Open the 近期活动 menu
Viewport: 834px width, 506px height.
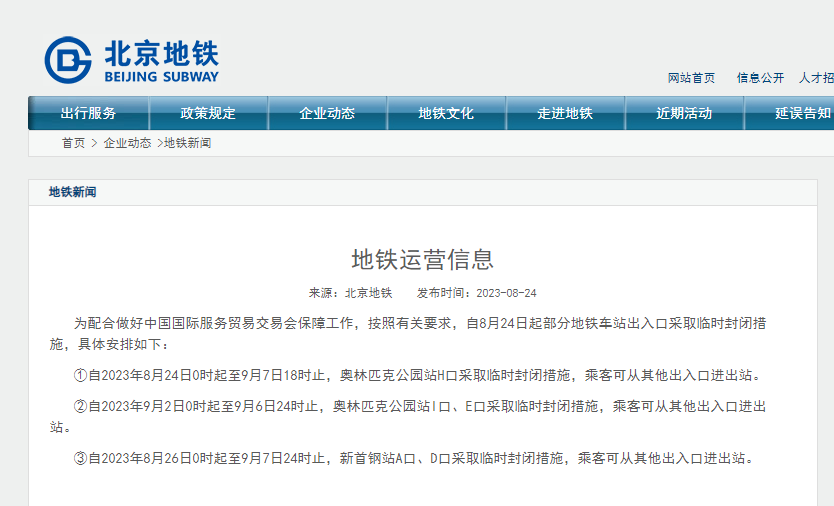684,113
